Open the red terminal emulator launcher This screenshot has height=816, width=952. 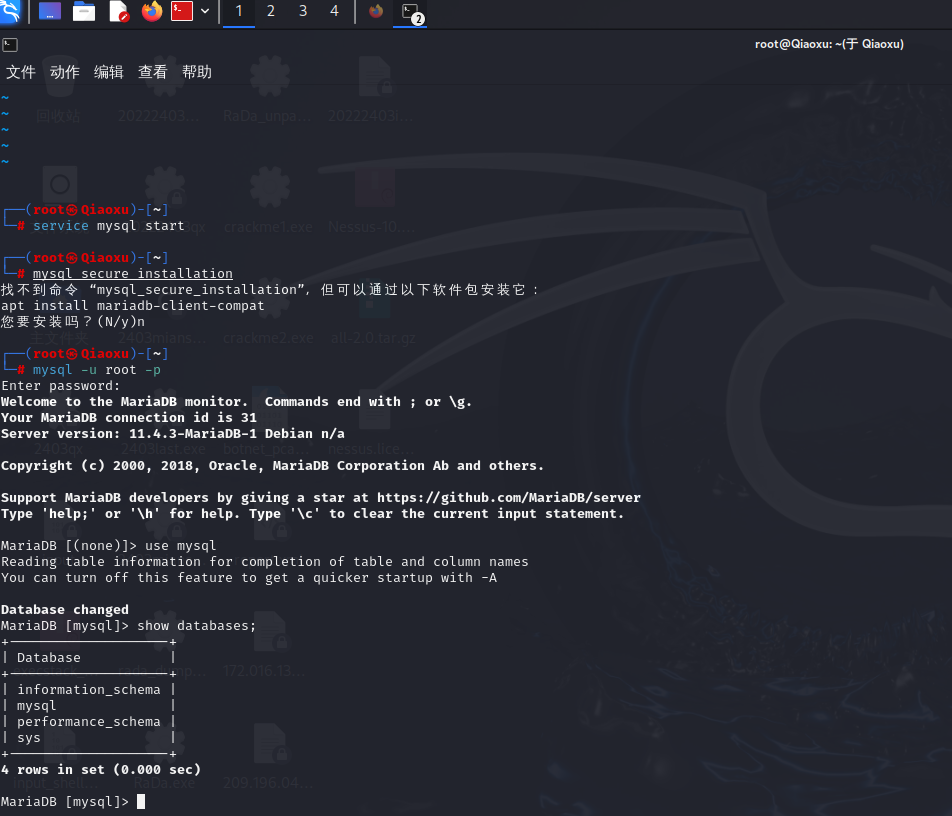[x=182, y=12]
